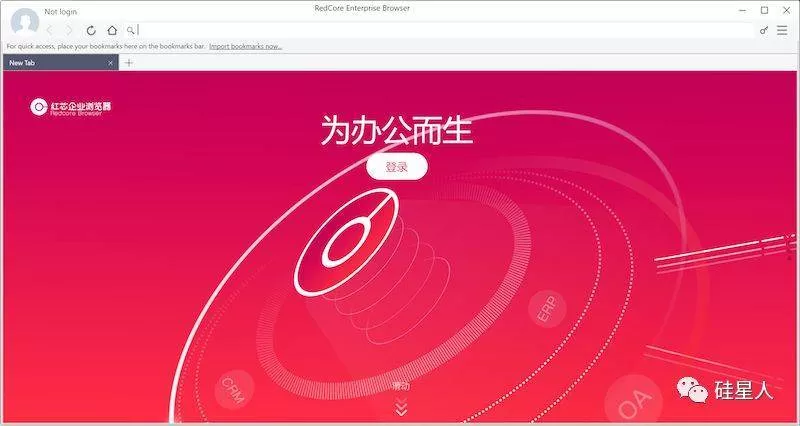
Task: Maximize the browser window
Action: 764,10
